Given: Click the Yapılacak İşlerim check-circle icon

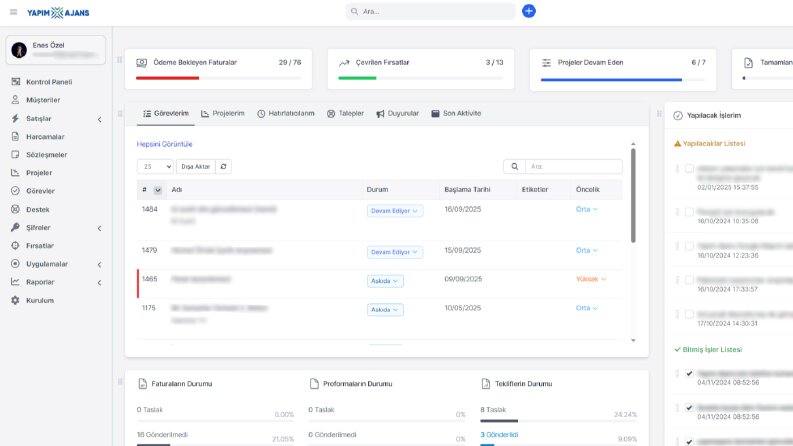Looking at the screenshot, I should [x=678, y=115].
